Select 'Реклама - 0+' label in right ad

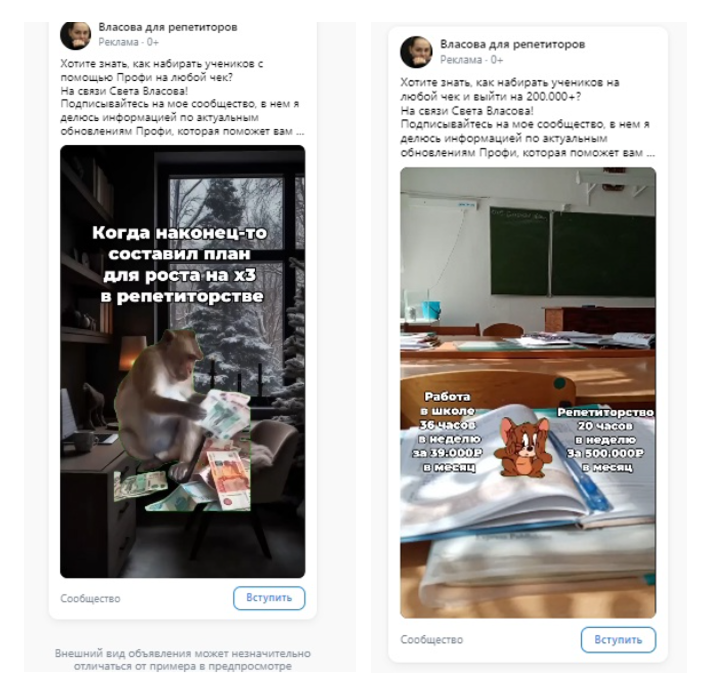tap(472, 60)
